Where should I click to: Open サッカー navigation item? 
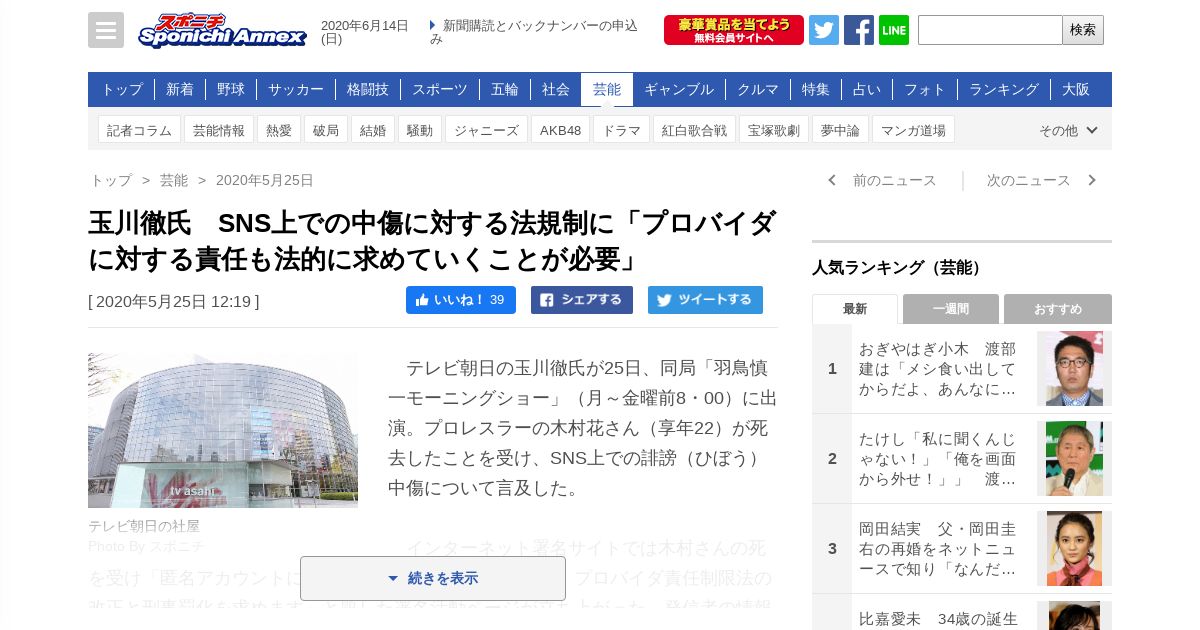(296, 89)
